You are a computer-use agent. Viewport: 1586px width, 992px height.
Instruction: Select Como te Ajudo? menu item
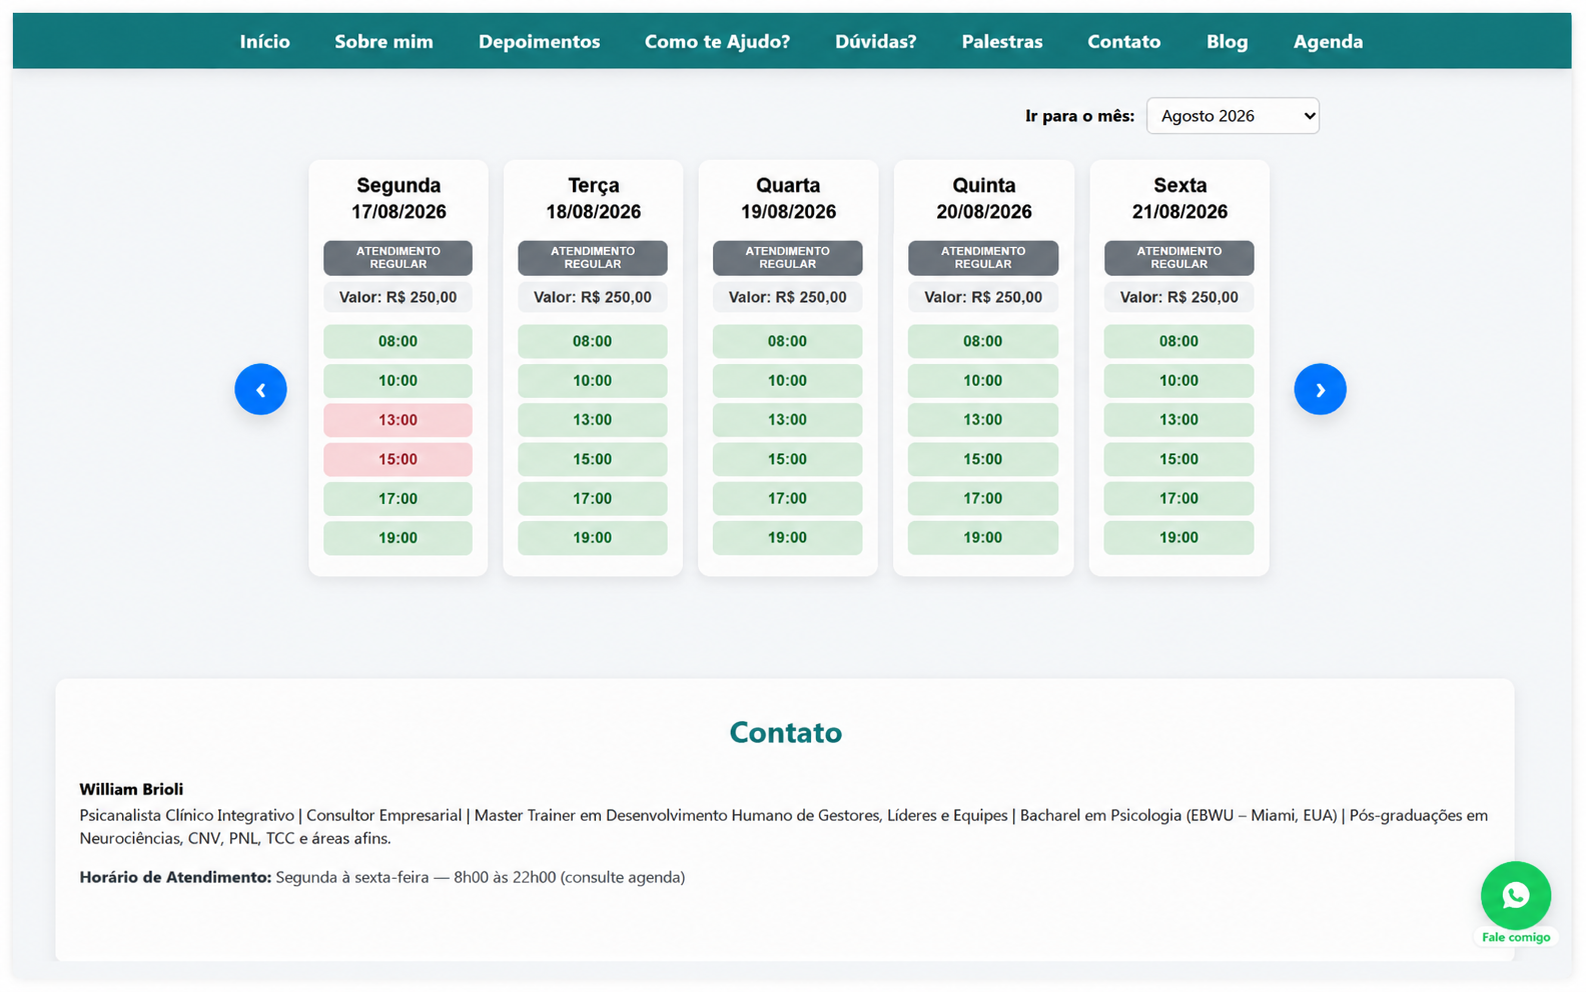click(x=717, y=42)
